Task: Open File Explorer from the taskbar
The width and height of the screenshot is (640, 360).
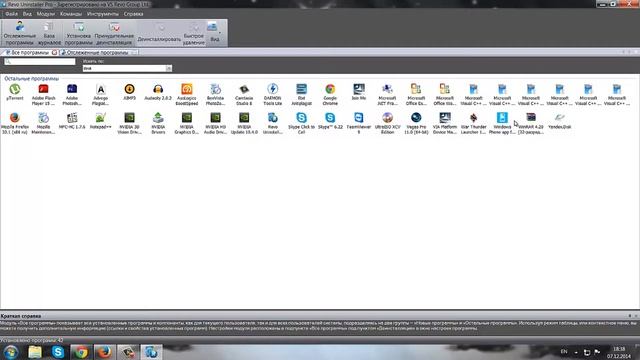Action: coord(35,352)
